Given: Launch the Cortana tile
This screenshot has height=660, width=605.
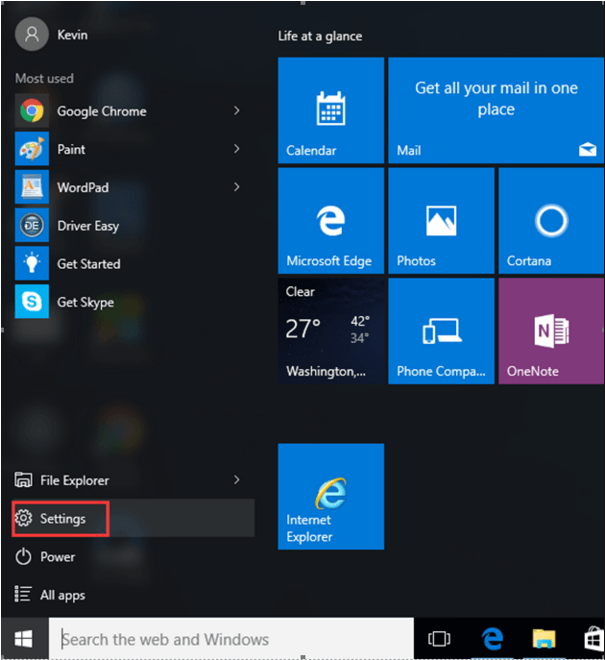Looking at the screenshot, I should click(551, 220).
